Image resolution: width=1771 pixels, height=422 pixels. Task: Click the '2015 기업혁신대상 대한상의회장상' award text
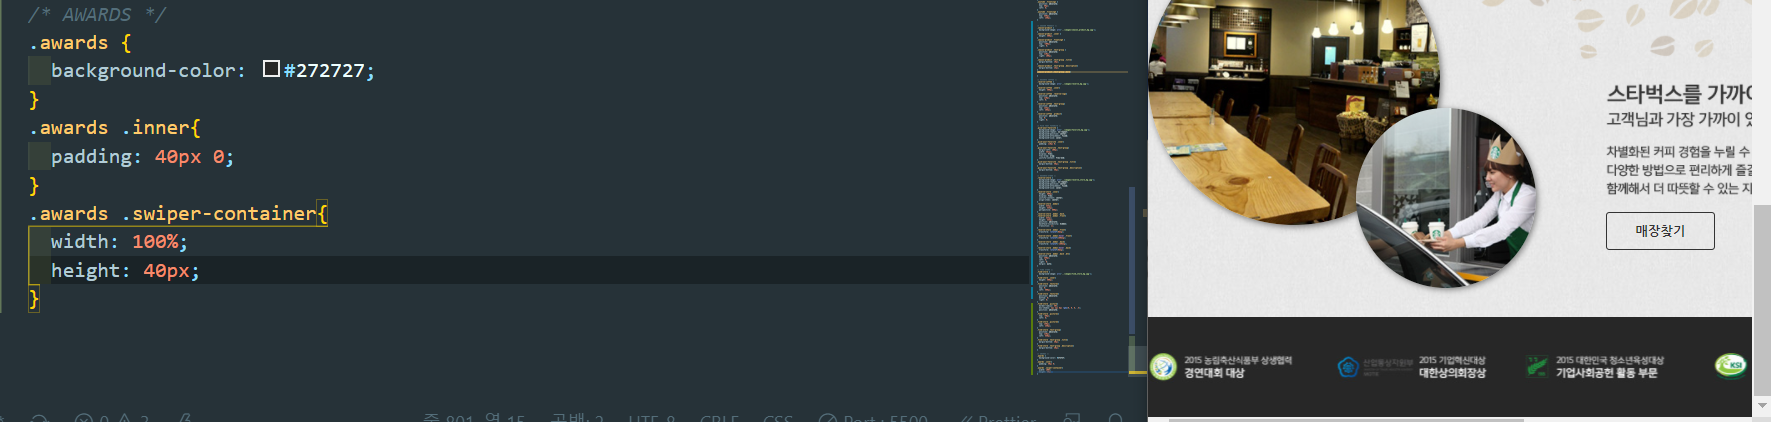coord(1452,367)
